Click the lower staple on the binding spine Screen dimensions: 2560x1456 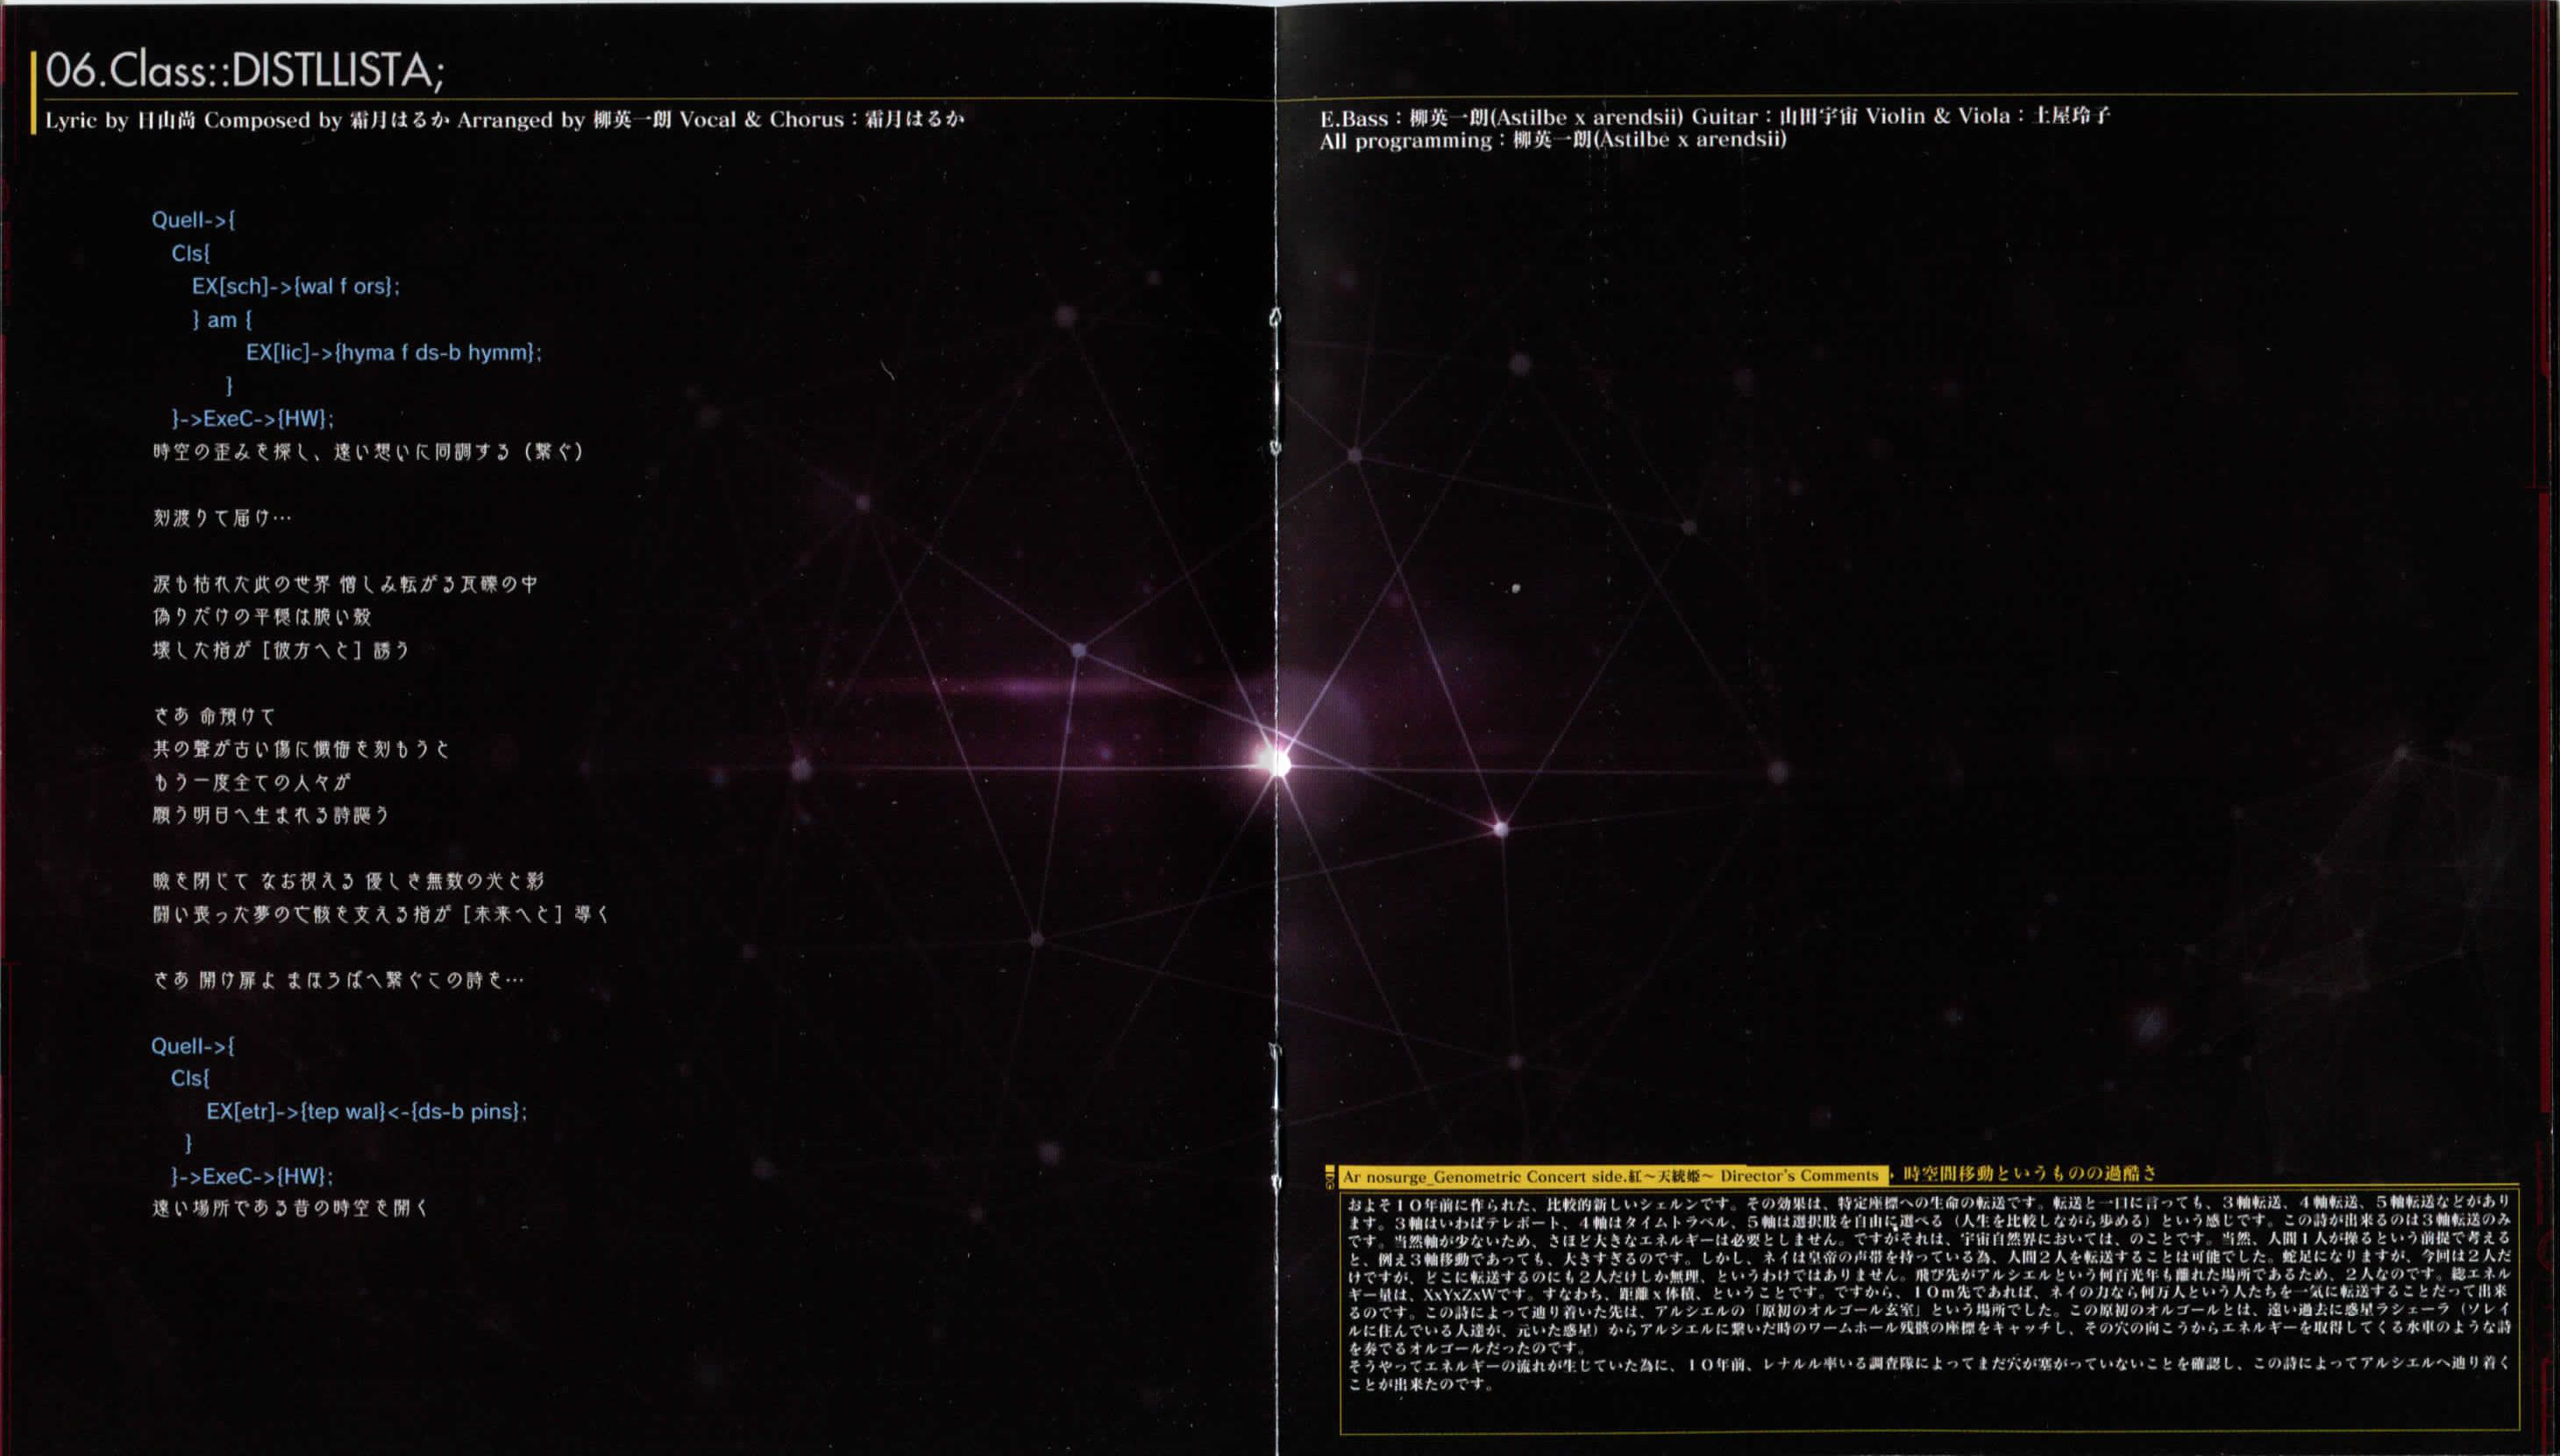coord(1275,1115)
